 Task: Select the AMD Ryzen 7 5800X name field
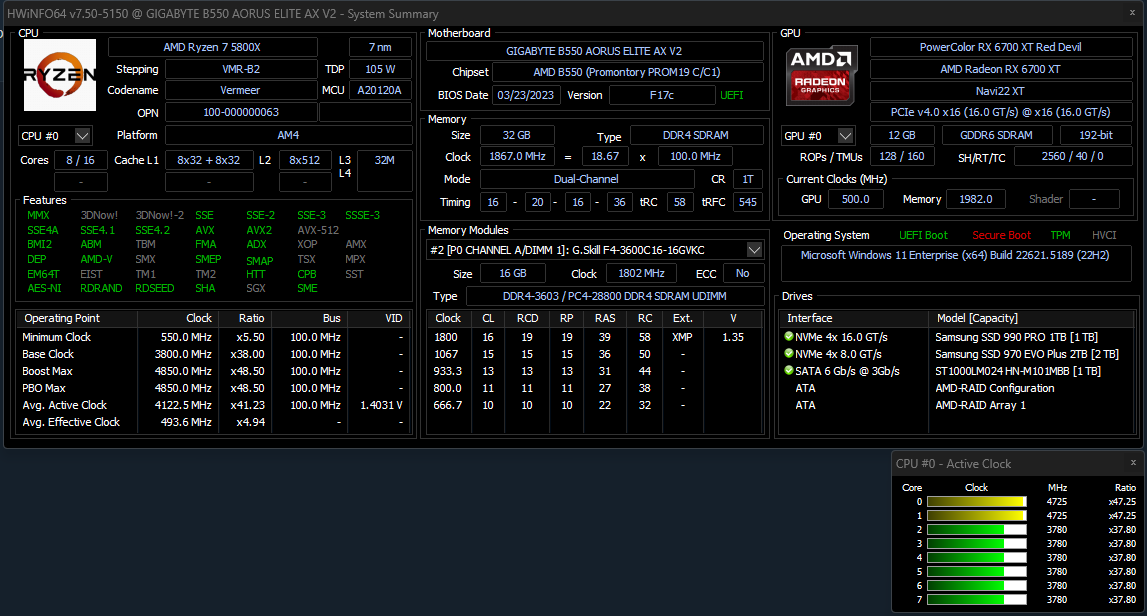click(212, 47)
